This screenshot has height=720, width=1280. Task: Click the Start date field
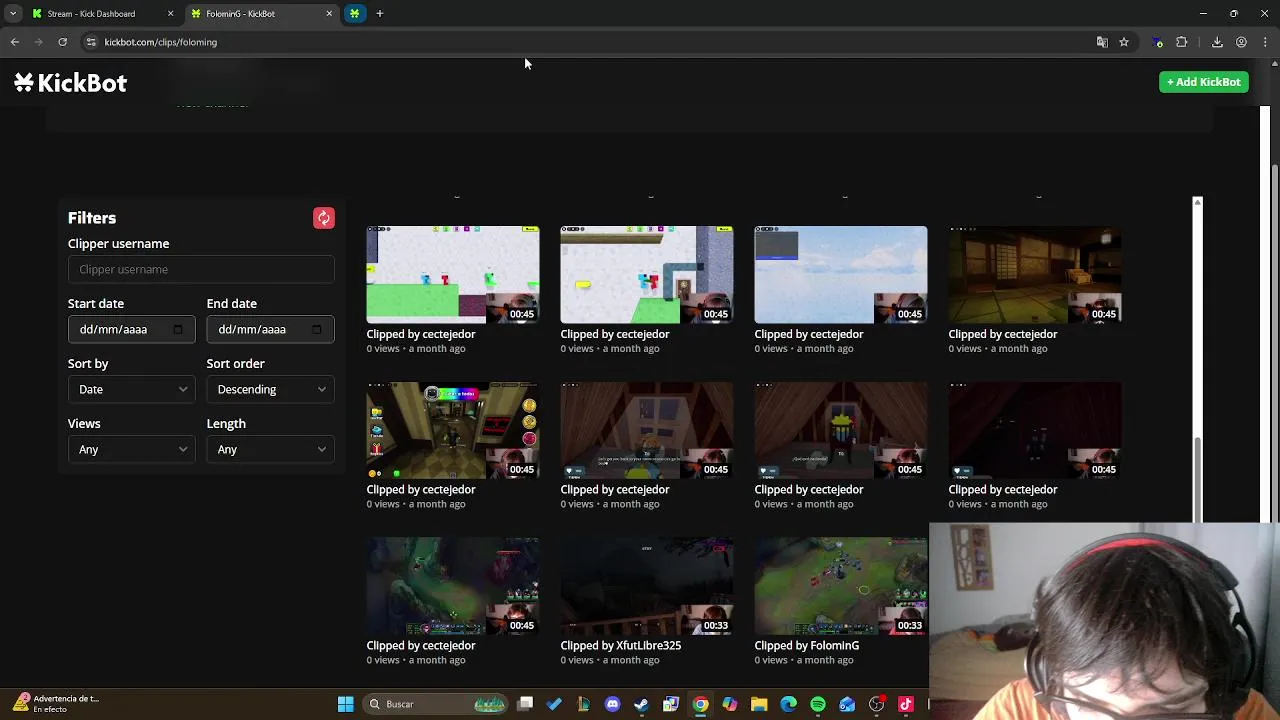(131, 329)
